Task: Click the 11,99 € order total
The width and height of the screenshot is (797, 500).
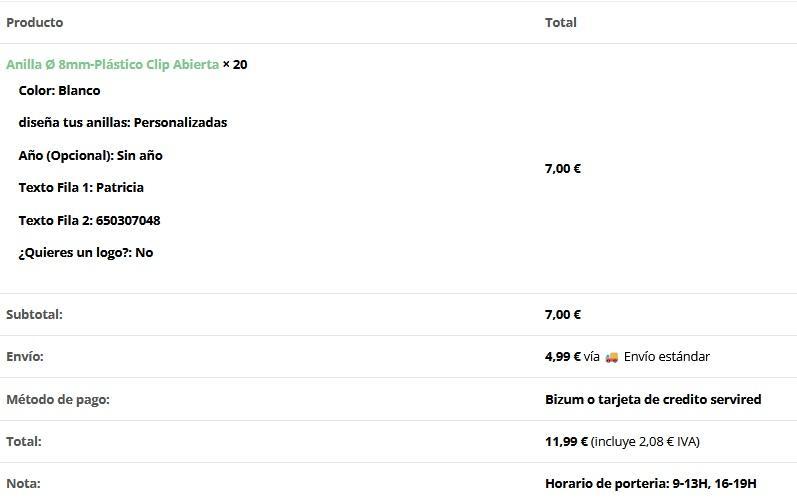Action: pos(566,442)
